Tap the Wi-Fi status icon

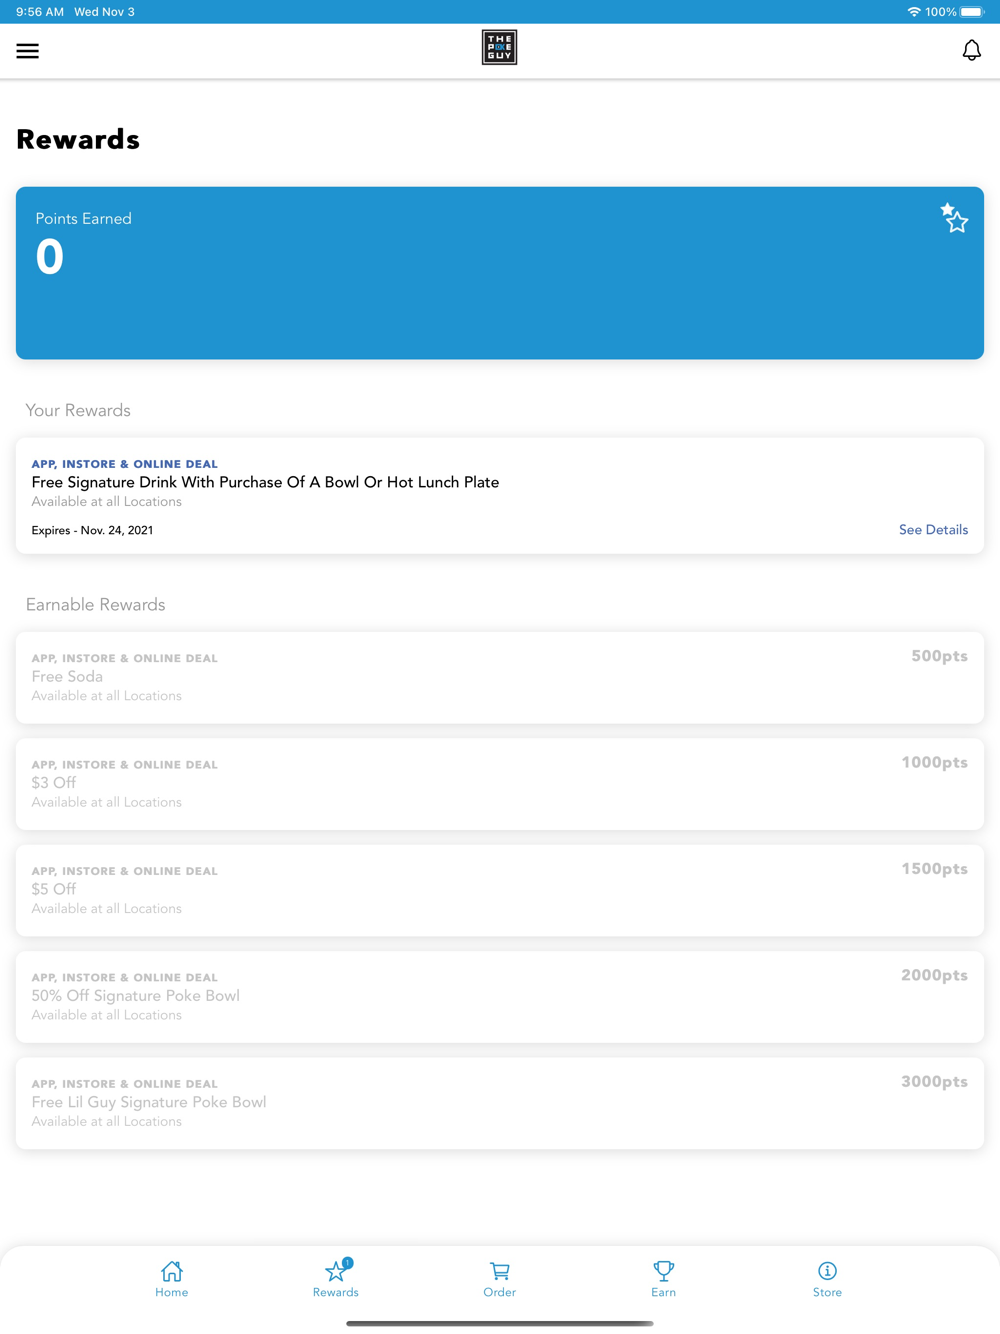click(x=913, y=12)
